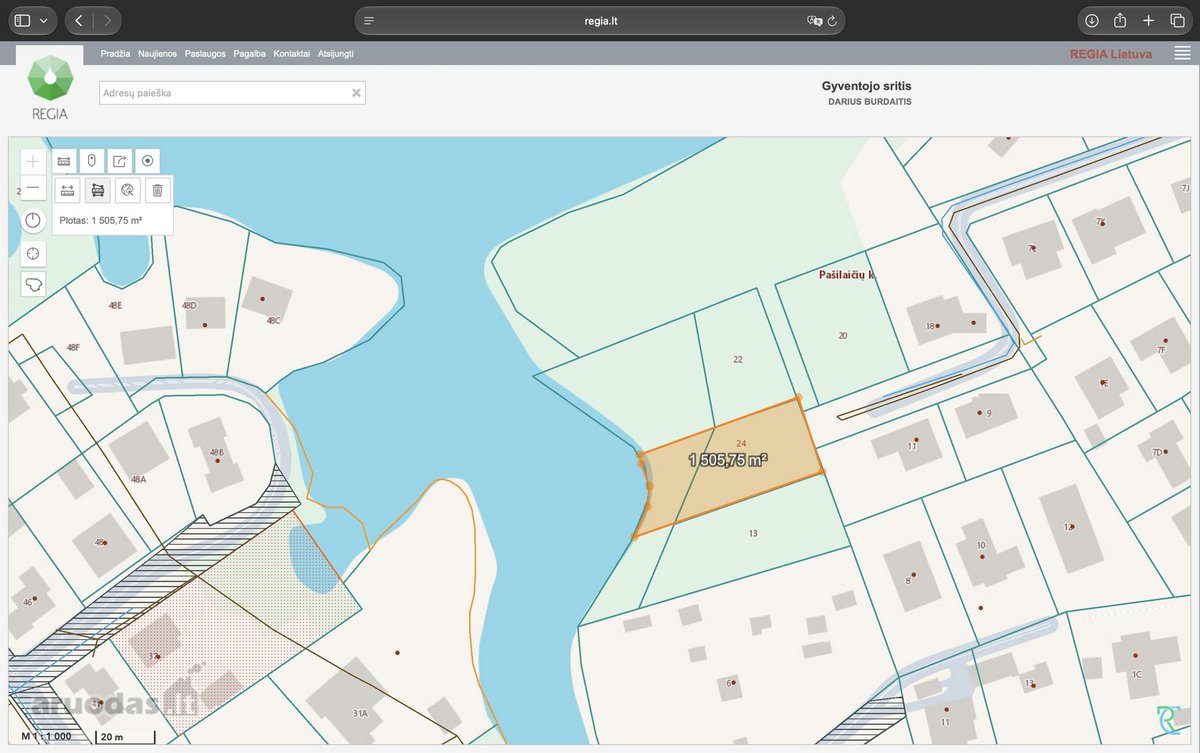The height and width of the screenshot is (753, 1200).
Task: Toggle the circular target layer button
Action: pos(148,161)
